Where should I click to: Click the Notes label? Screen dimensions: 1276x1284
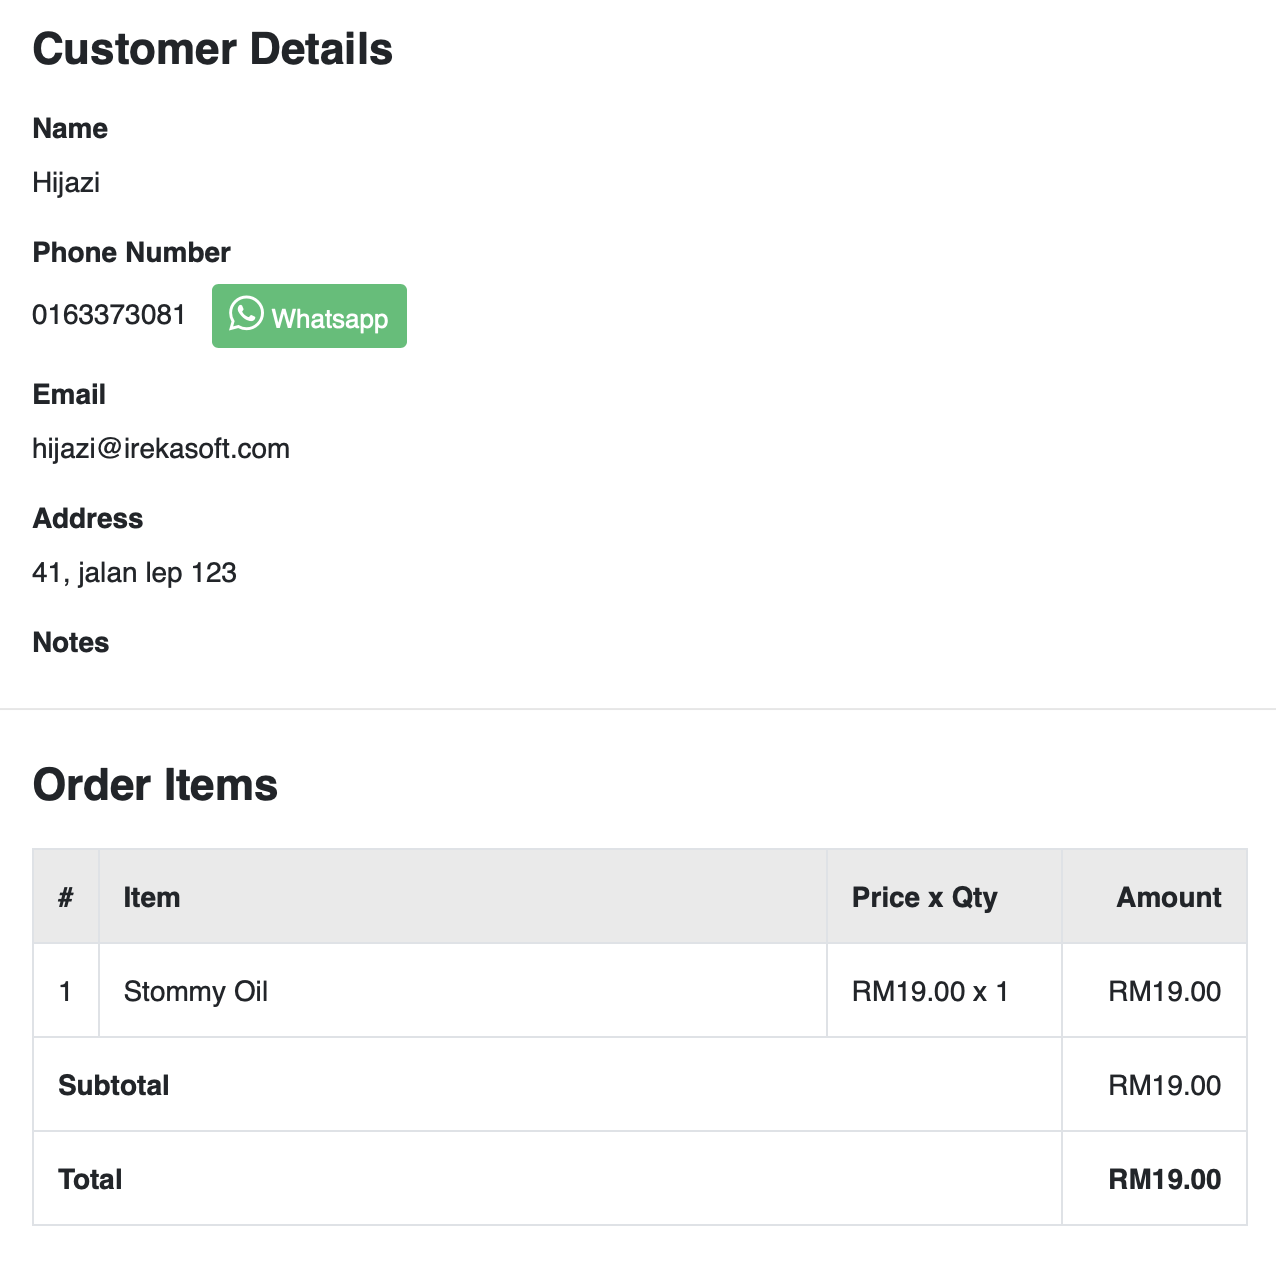[x=71, y=642]
